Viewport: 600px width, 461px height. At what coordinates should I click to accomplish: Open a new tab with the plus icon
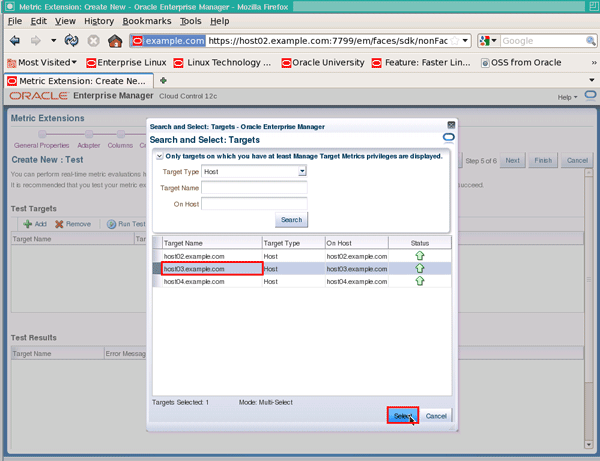(x=163, y=80)
